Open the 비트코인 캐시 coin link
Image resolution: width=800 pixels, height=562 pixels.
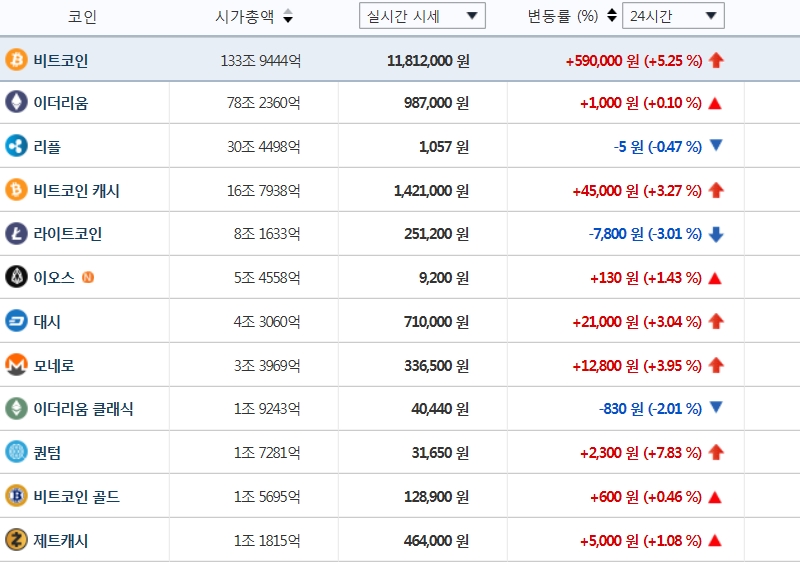coord(77,191)
